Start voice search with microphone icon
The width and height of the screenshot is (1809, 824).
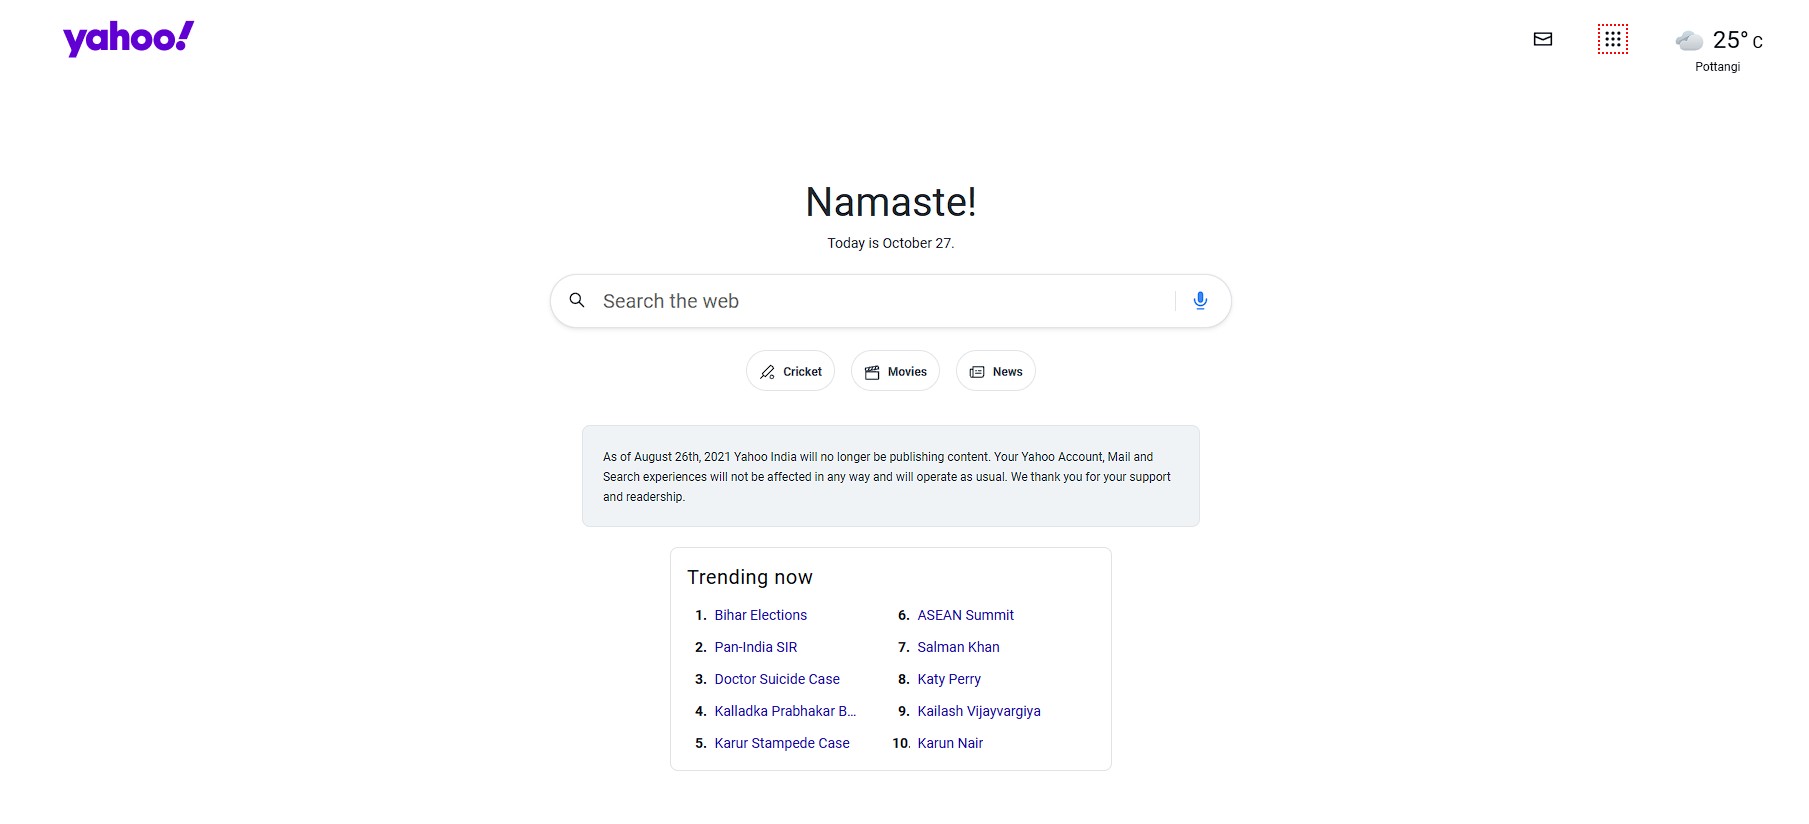coord(1200,300)
